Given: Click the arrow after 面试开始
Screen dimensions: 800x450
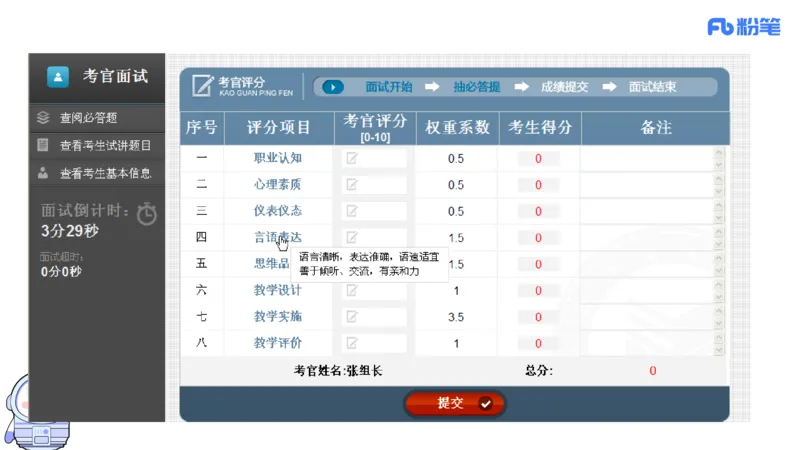Looking at the screenshot, I should click(x=432, y=87).
